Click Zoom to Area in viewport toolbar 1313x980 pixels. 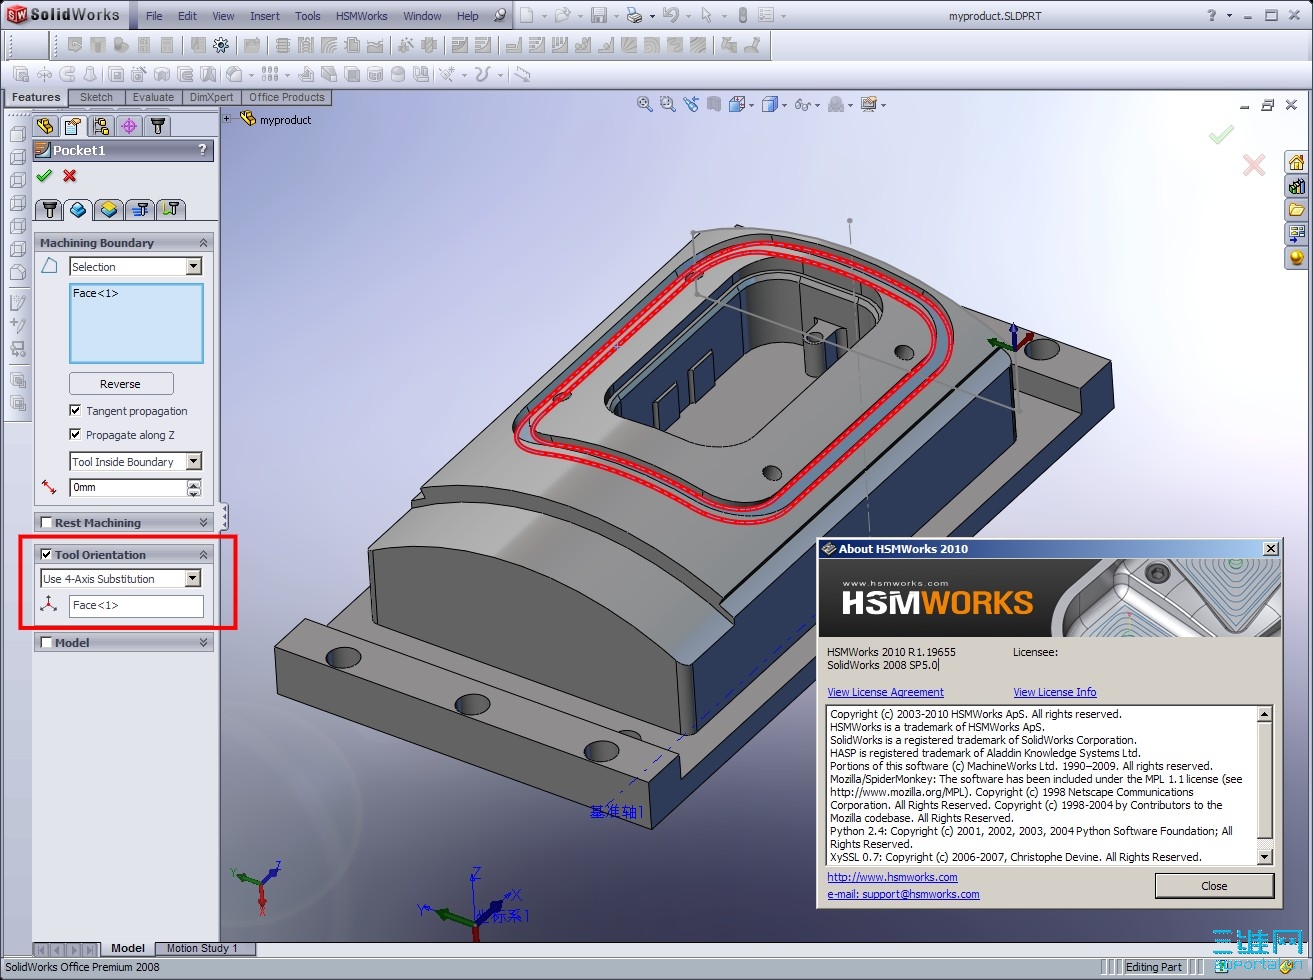[668, 104]
